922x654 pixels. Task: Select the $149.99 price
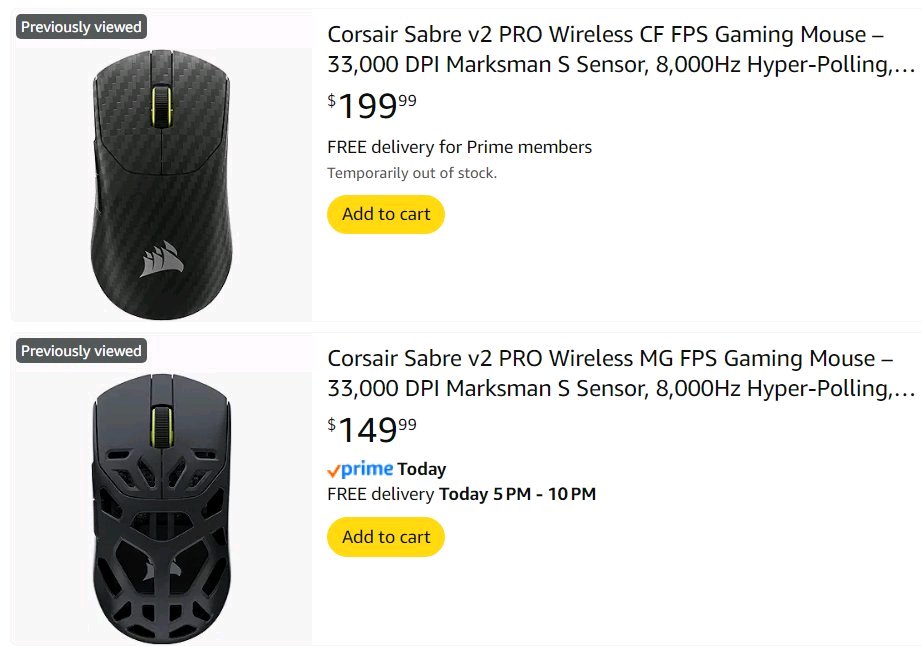coord(372,429)
